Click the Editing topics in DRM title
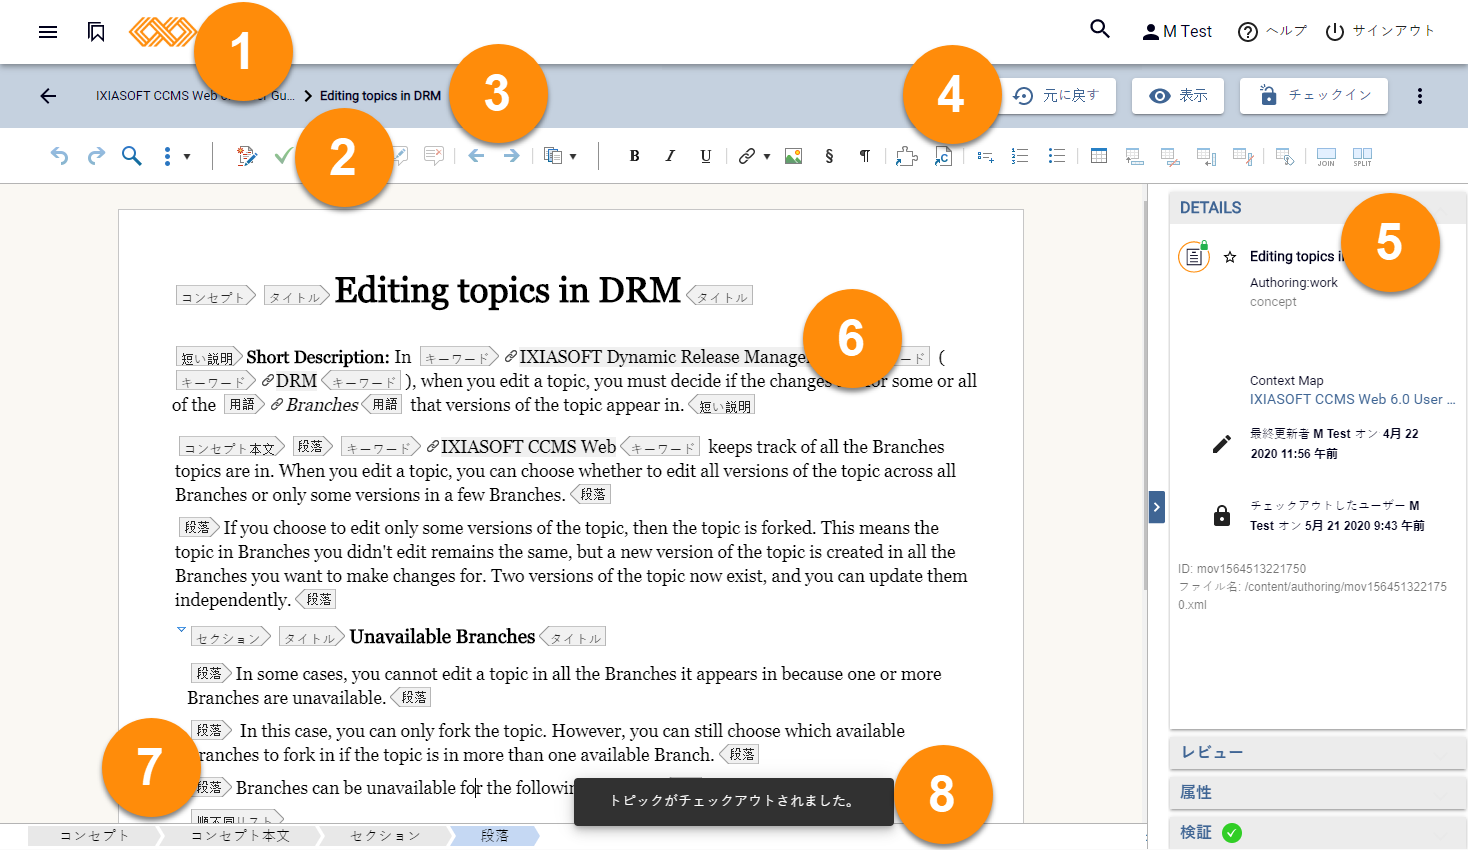This screenshot has width=1468, height=850. (x=508, y=290)
